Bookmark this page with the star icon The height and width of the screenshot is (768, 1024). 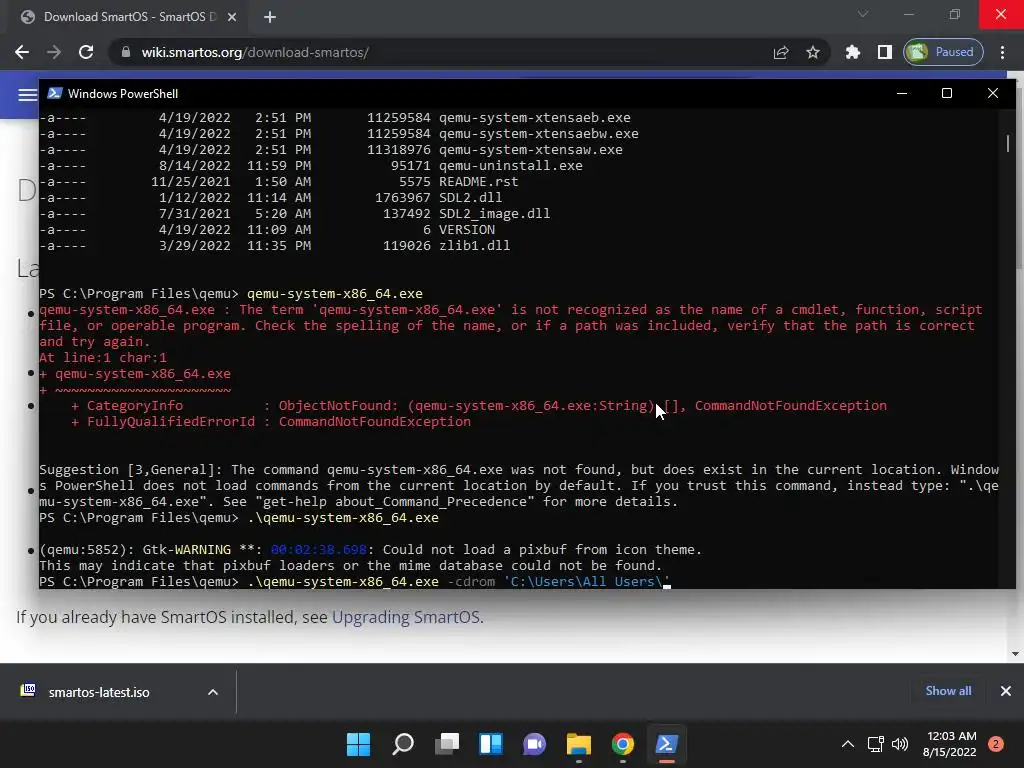point(812,52)
